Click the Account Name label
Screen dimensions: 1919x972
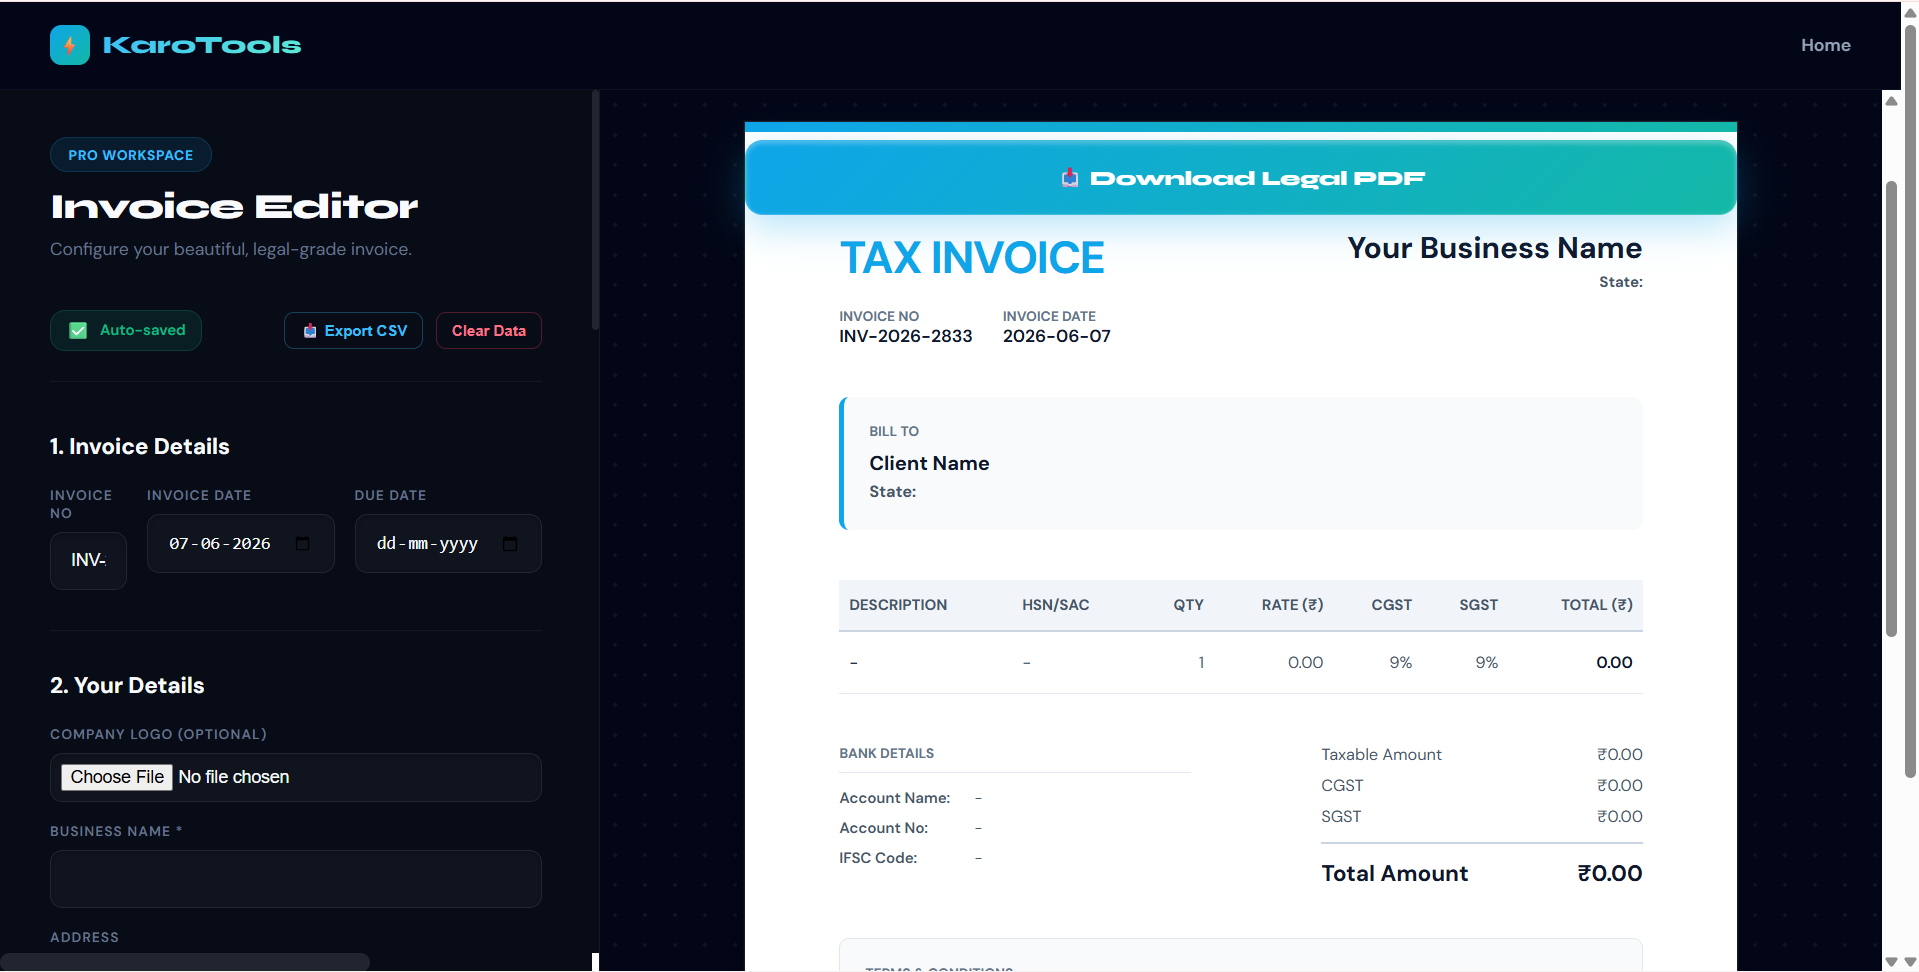click(x=895, y=798)
